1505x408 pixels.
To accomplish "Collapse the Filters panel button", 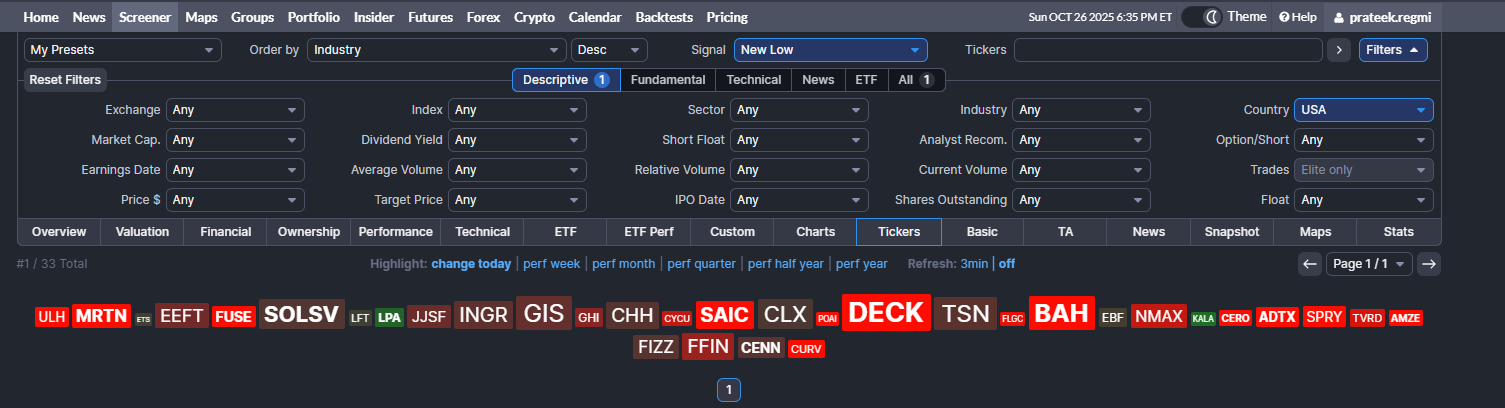I will (x=1393, y=50).
